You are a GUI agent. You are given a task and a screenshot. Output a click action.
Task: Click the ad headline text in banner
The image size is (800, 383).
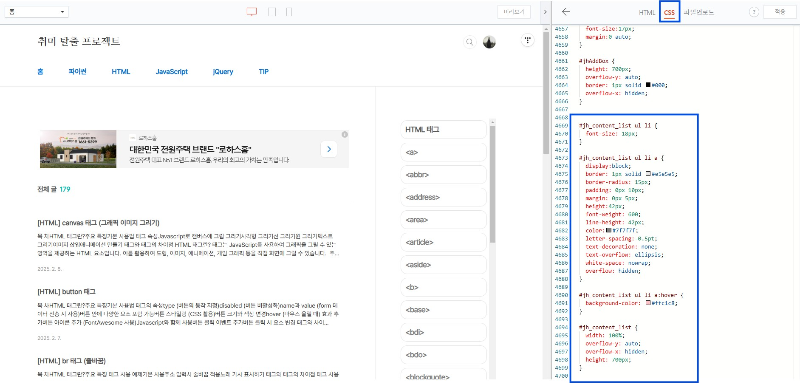[x=190, y=149]
